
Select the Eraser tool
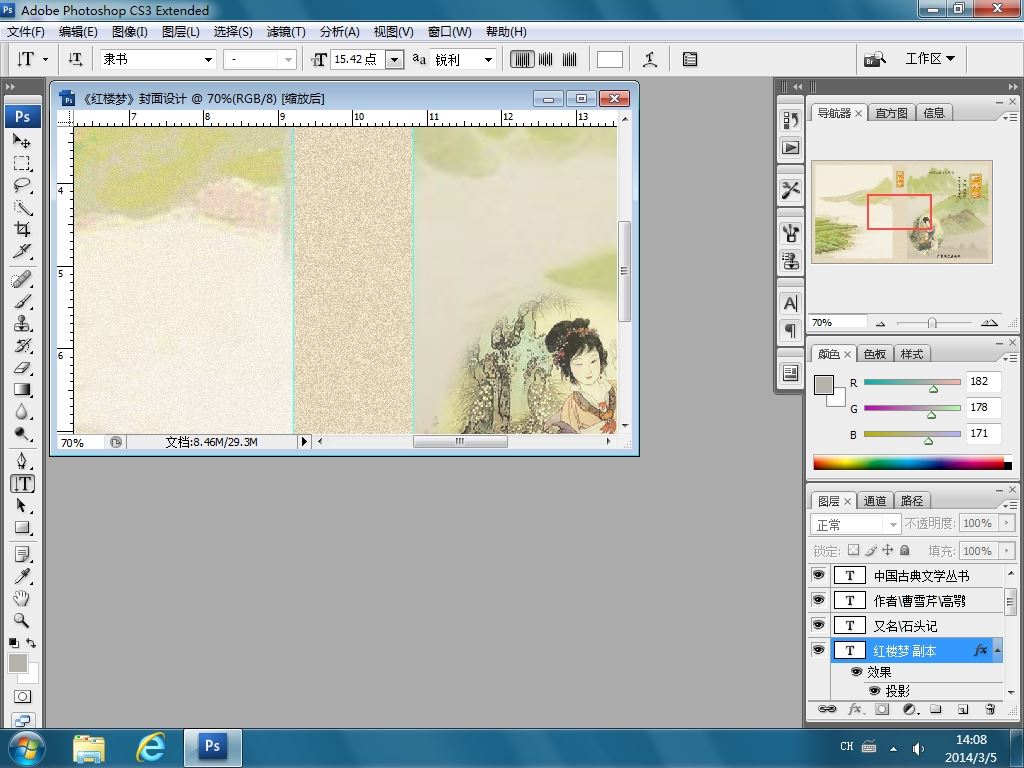tap(22, 368)
